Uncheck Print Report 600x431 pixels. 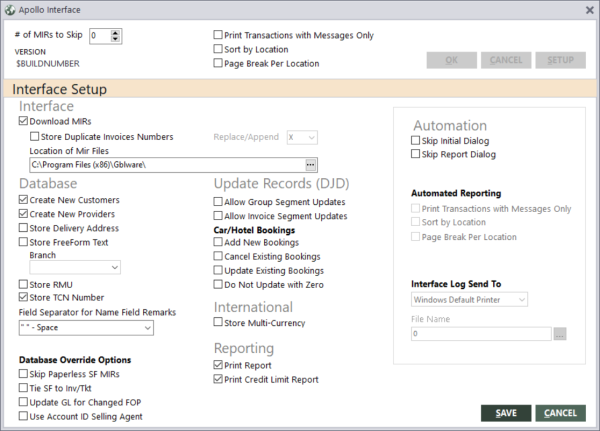tap(218, 365)
